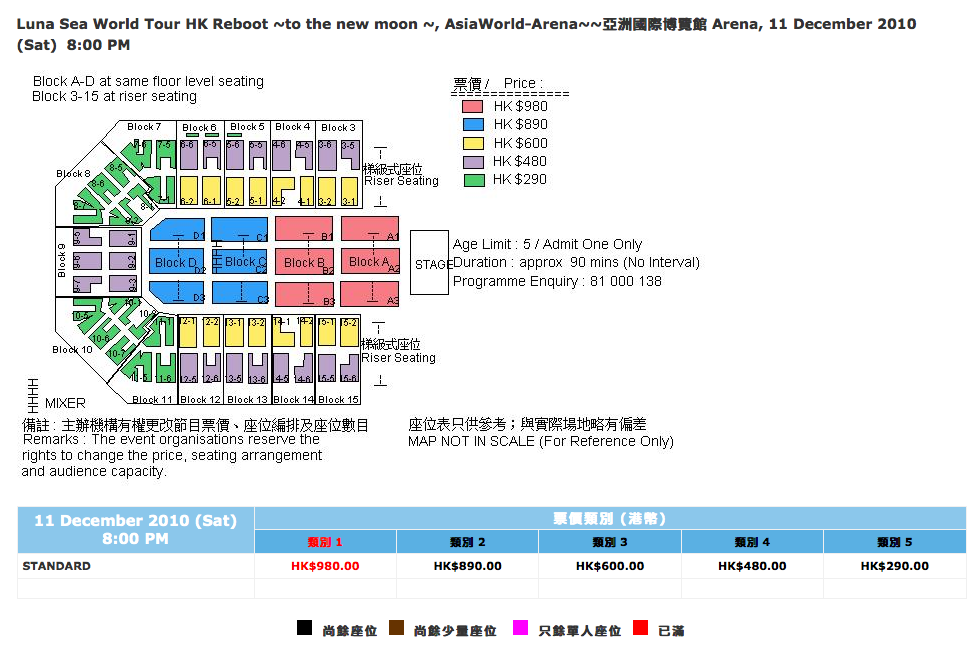Click the vertical 'Block 9' label
Screen dimensions: 978x653
[x=61, y=260]
